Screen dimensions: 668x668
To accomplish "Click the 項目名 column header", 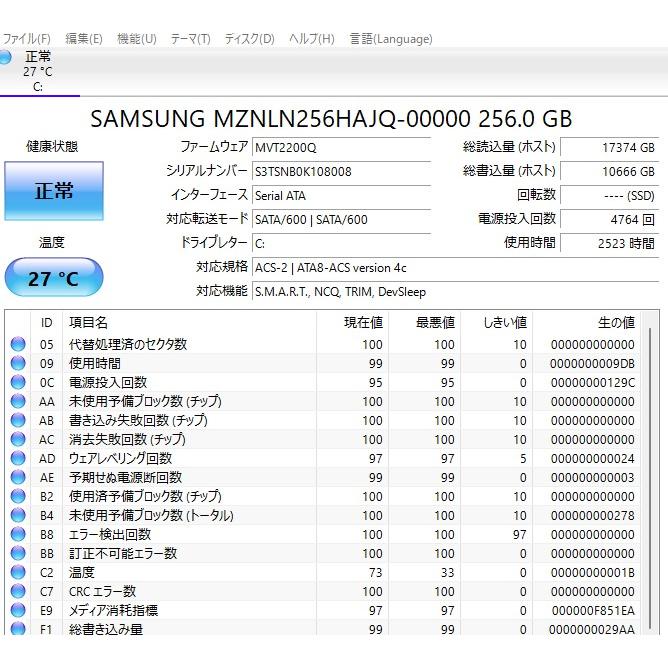I will click(189, 322).
